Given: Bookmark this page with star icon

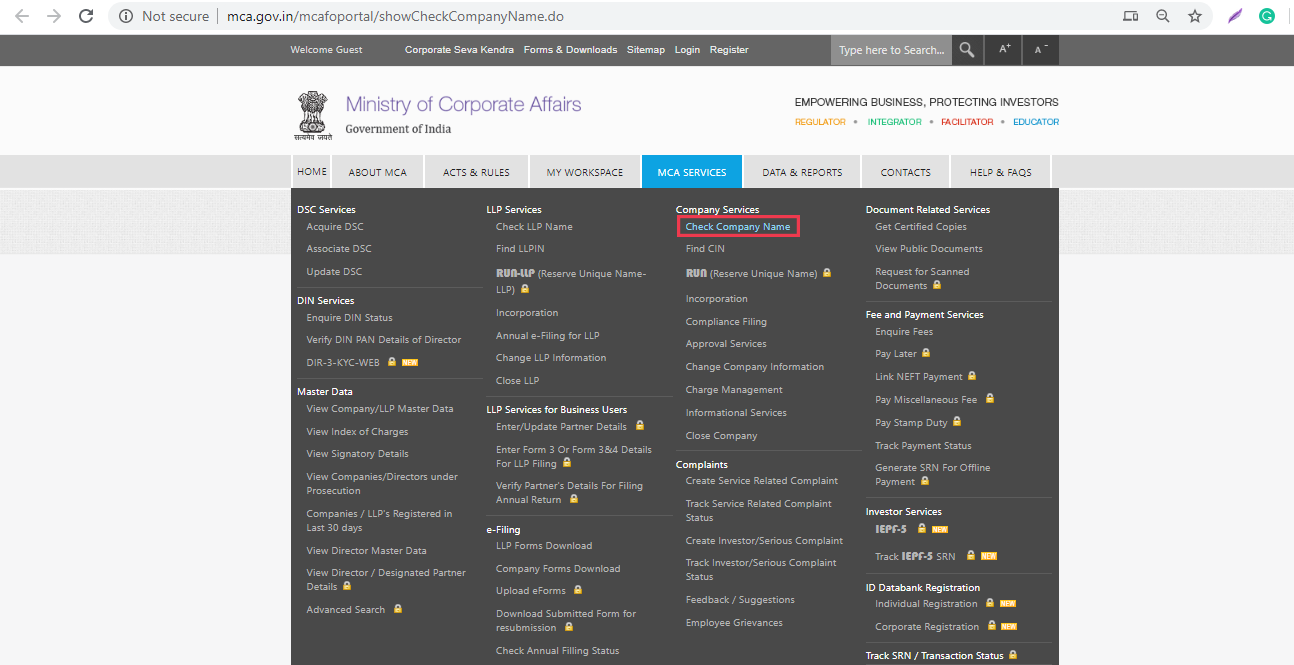Looking at the screenshot, I should point(1194,16).
